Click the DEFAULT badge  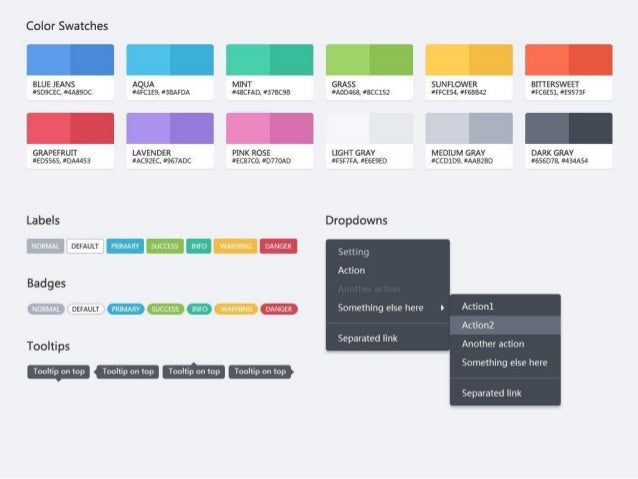85,309
